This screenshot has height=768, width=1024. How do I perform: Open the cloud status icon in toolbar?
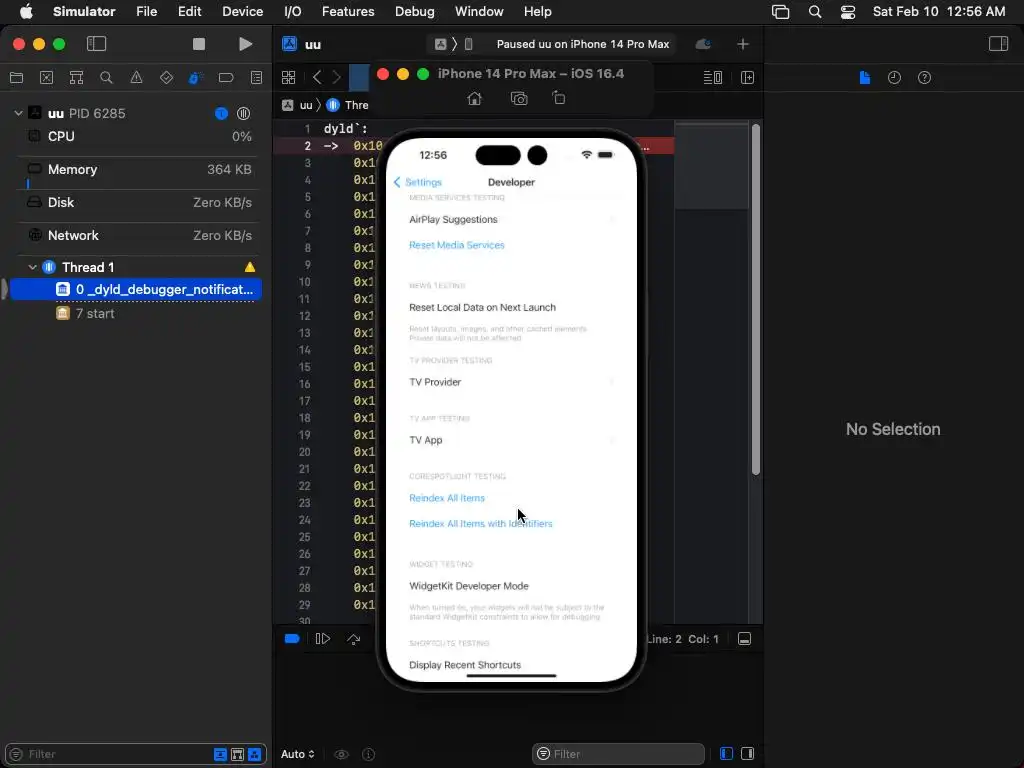point(703,44)
